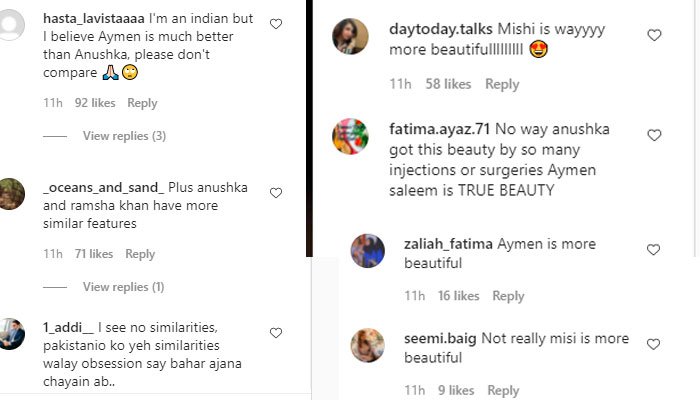Screen dimensions: 700x400
Task: Reply to hasta_lavistaaaa's comment
Action: (142, 103)
